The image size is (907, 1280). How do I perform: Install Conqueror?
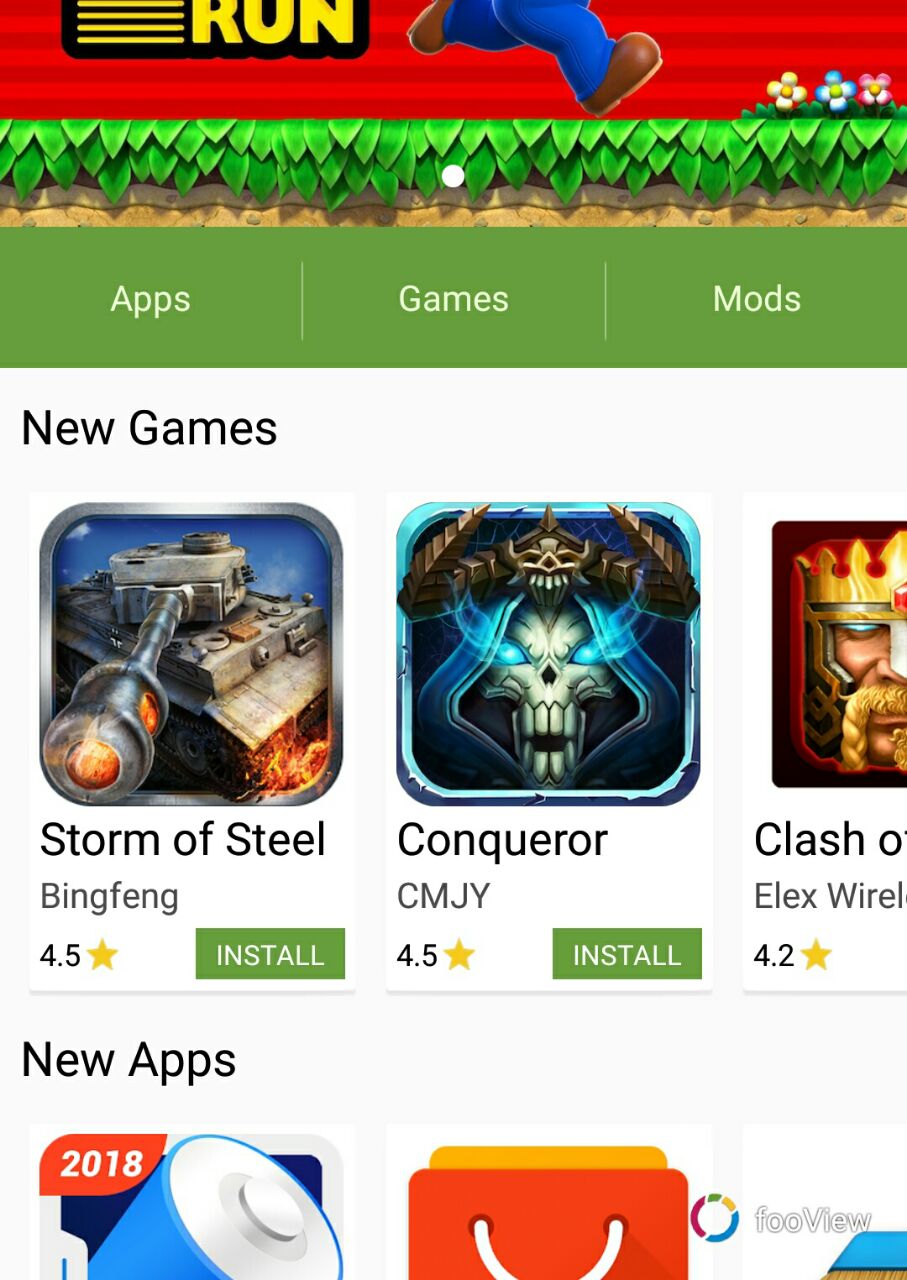627,954
